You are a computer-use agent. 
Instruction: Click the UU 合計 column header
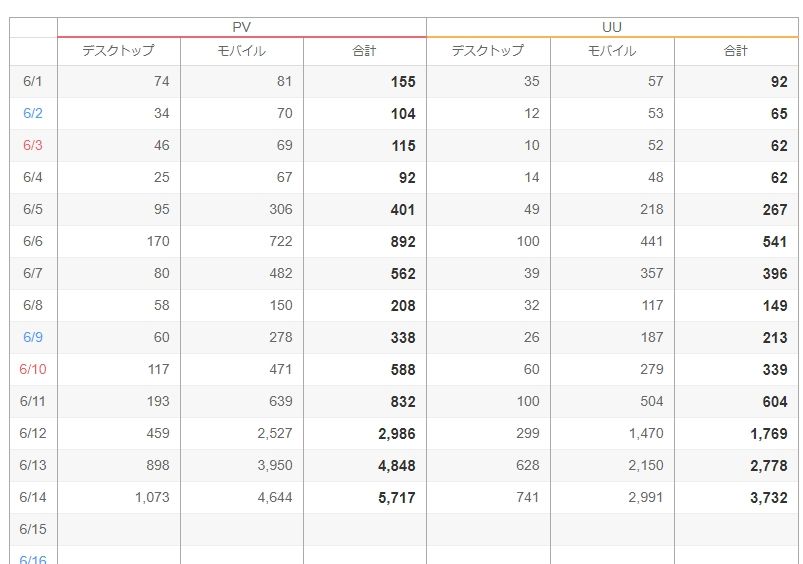click(735, 51)
